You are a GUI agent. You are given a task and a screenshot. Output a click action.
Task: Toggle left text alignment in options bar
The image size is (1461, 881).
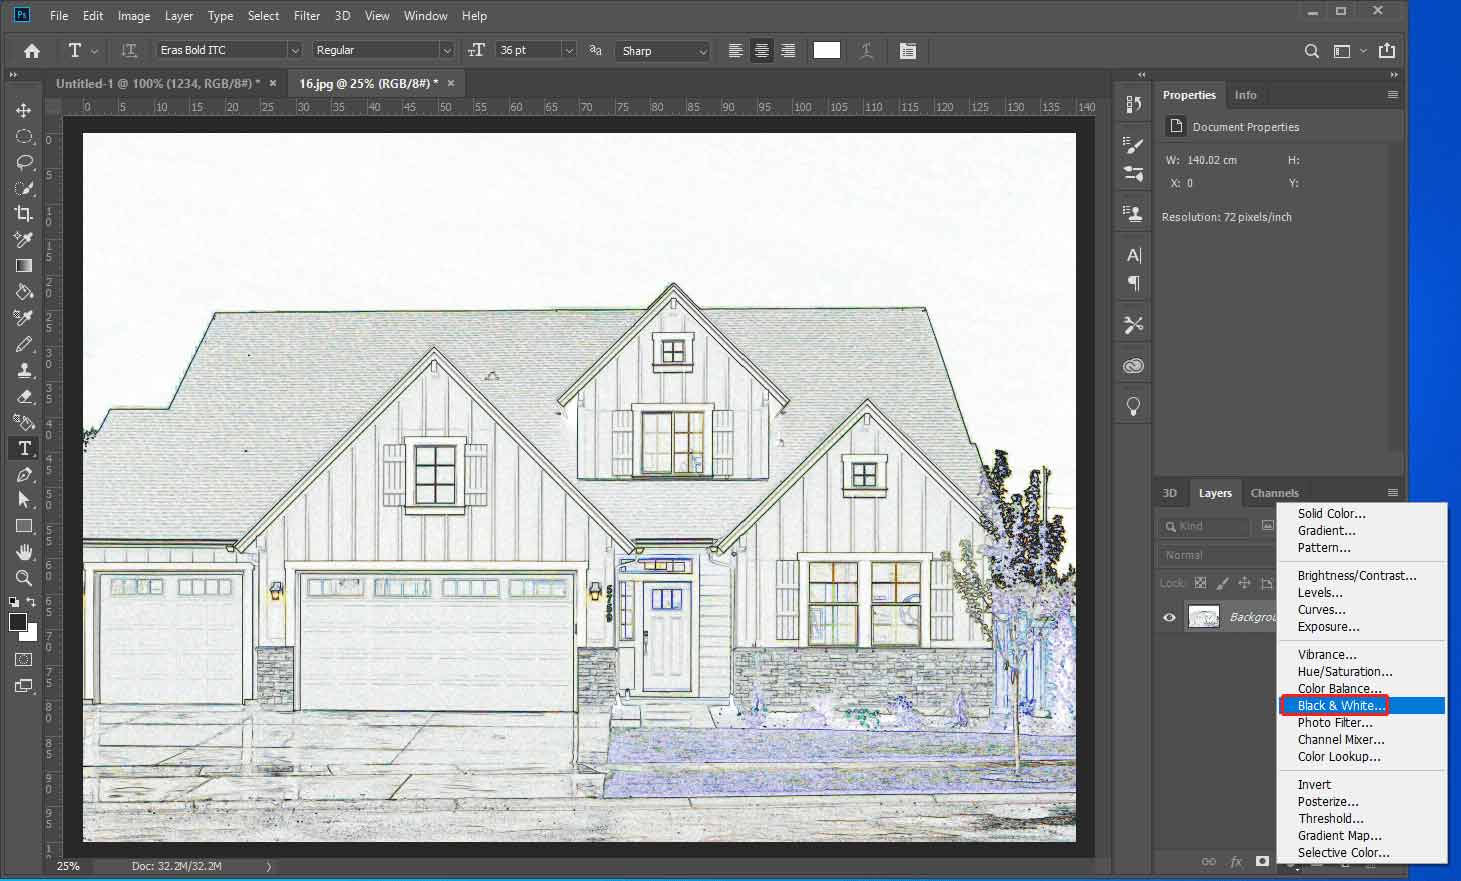[736, 50]
